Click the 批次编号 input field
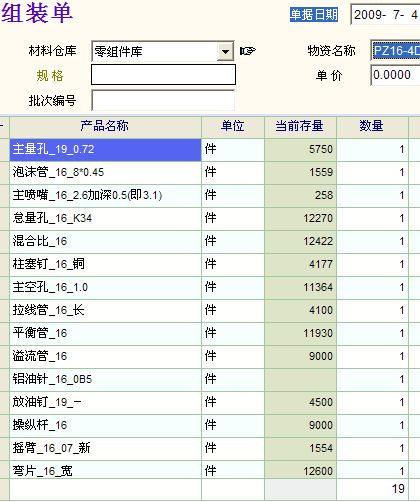 click(x=163, y=100)
